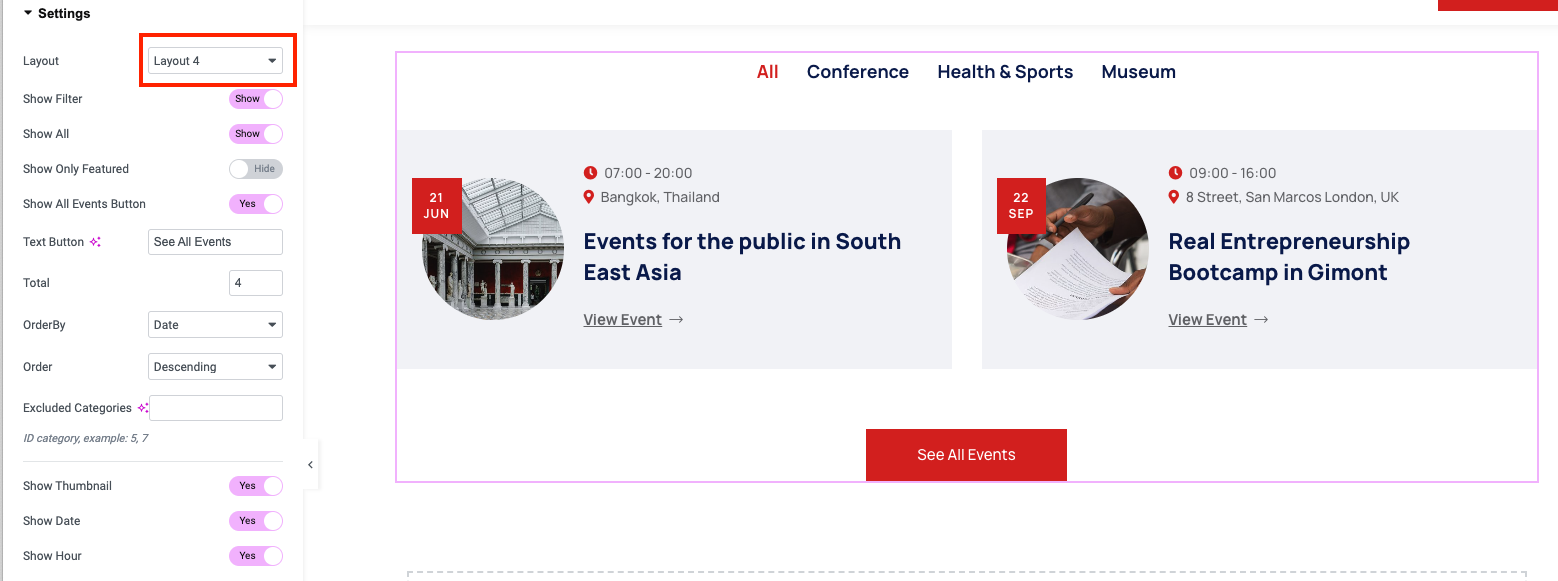The image size is (1558, 581).
Task: Click the 22 SEP date badge
Action: pos(1021,205)
